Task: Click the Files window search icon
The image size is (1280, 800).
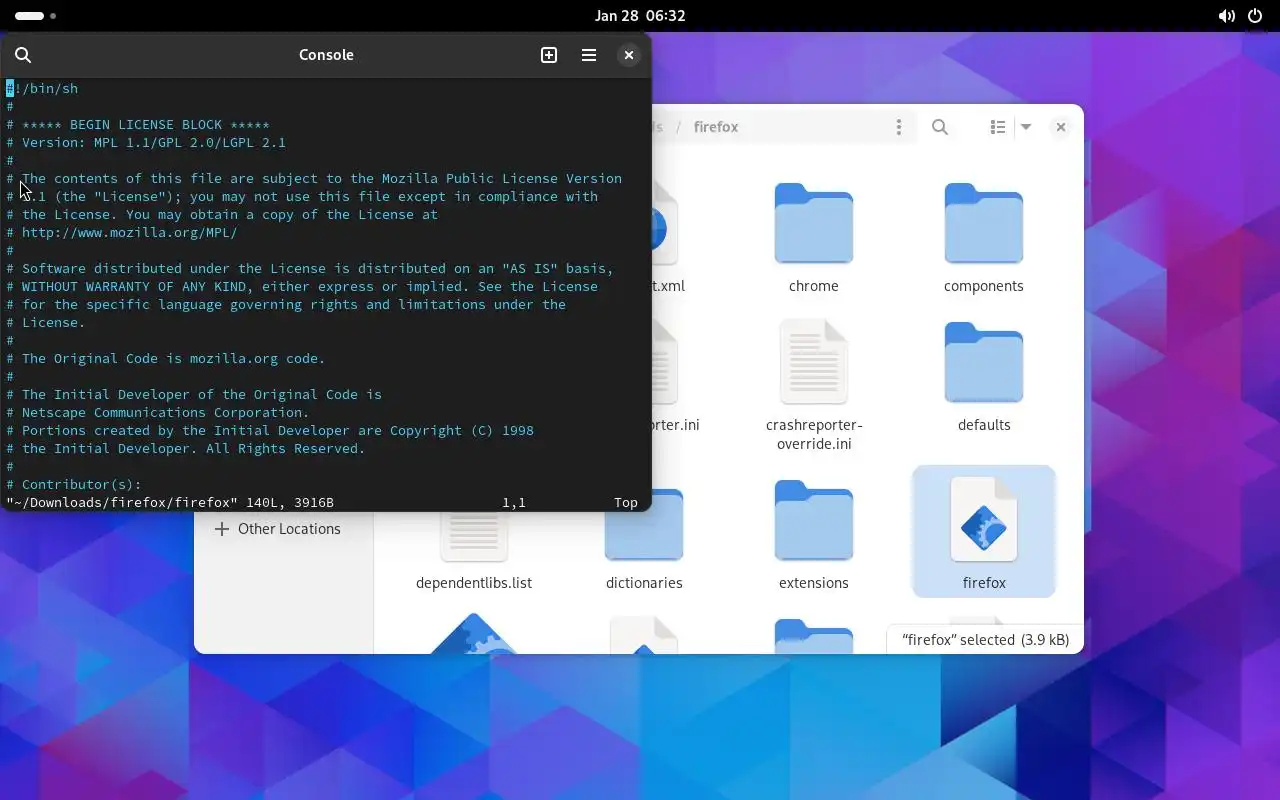Action: click(940, 127)
